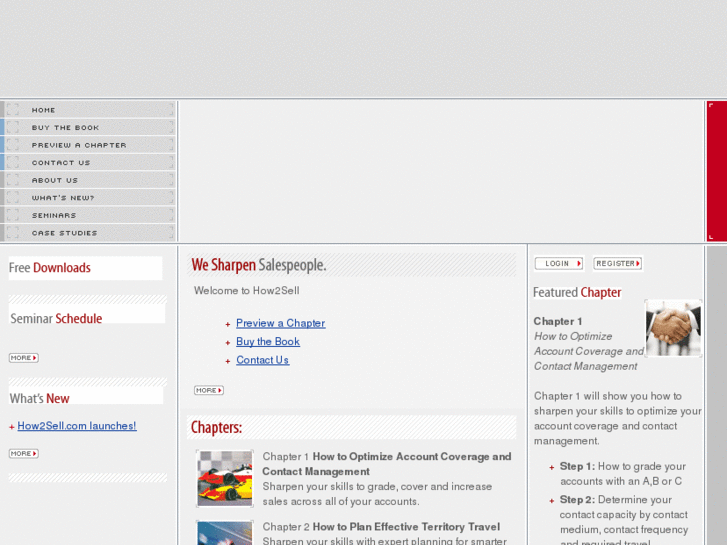Click the Featured Chapter heading
Screen dimensions: 727x545
tap(577, 292)
